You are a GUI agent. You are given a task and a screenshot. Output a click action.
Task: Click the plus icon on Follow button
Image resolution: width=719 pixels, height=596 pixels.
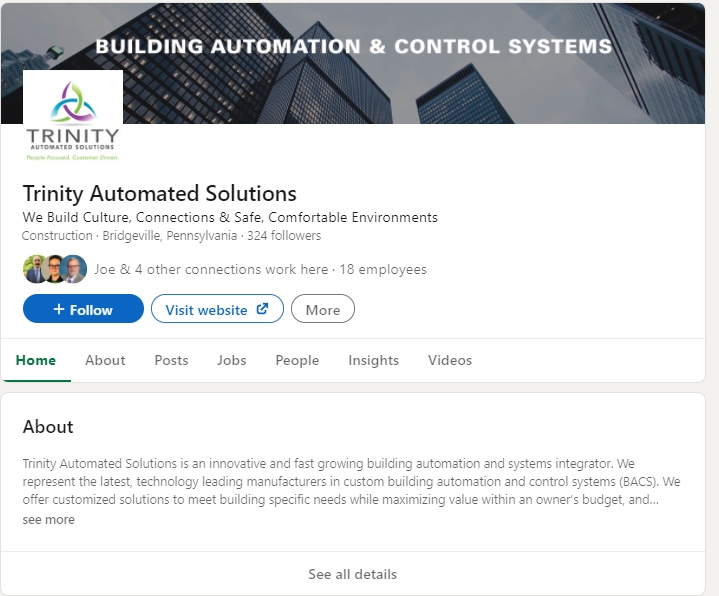click(x=59, y=309)
